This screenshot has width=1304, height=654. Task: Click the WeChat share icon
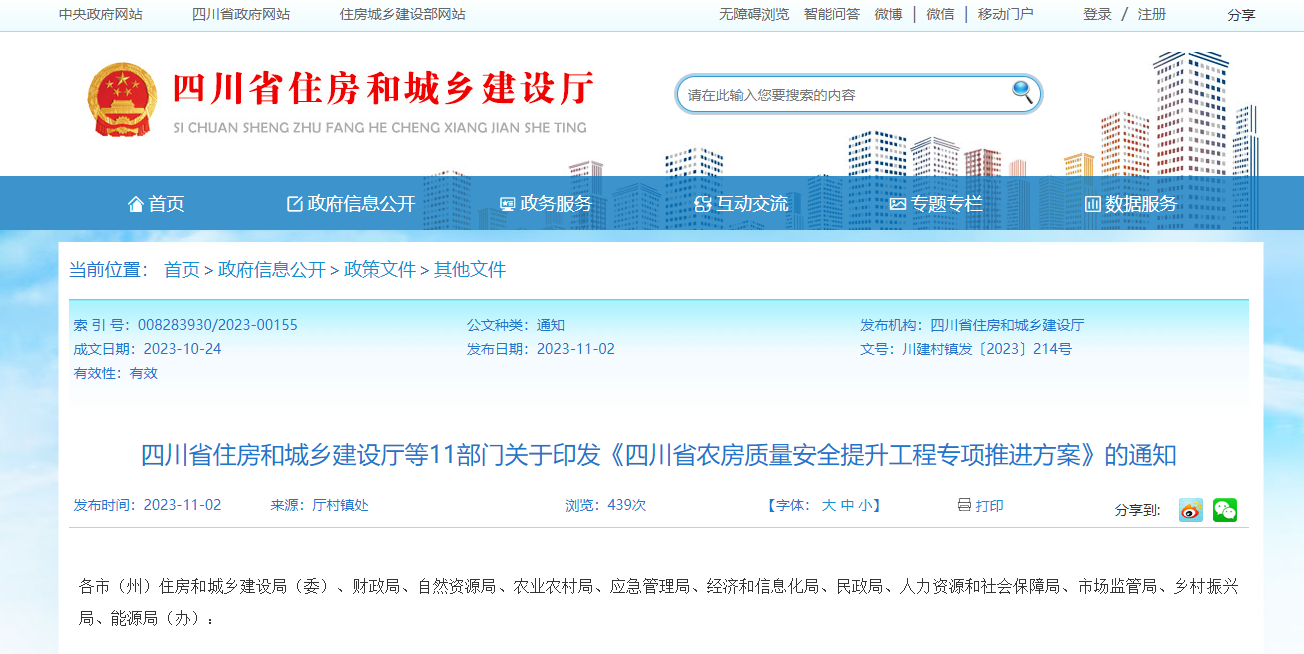1224,509
